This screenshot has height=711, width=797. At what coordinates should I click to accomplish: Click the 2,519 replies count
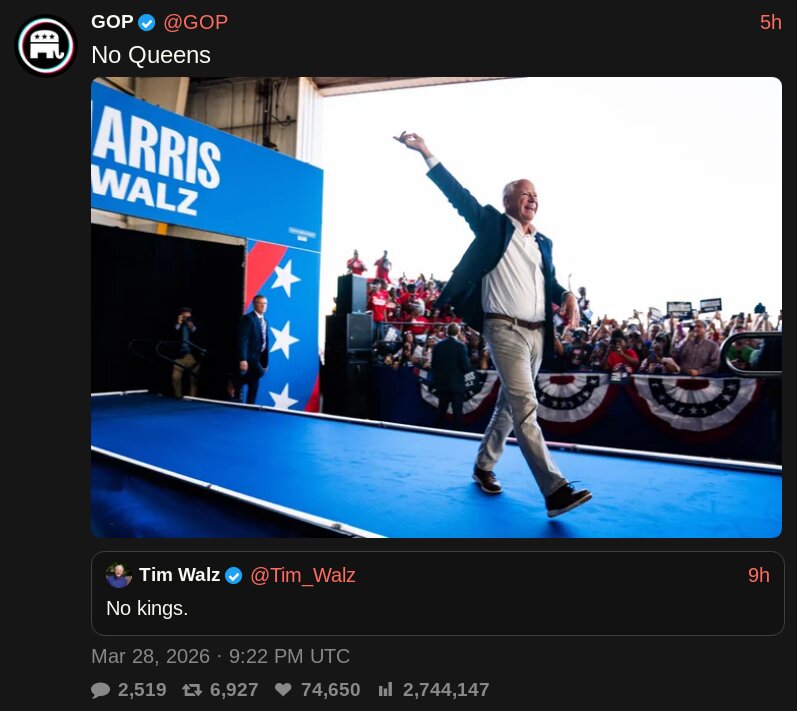[142, 690]
